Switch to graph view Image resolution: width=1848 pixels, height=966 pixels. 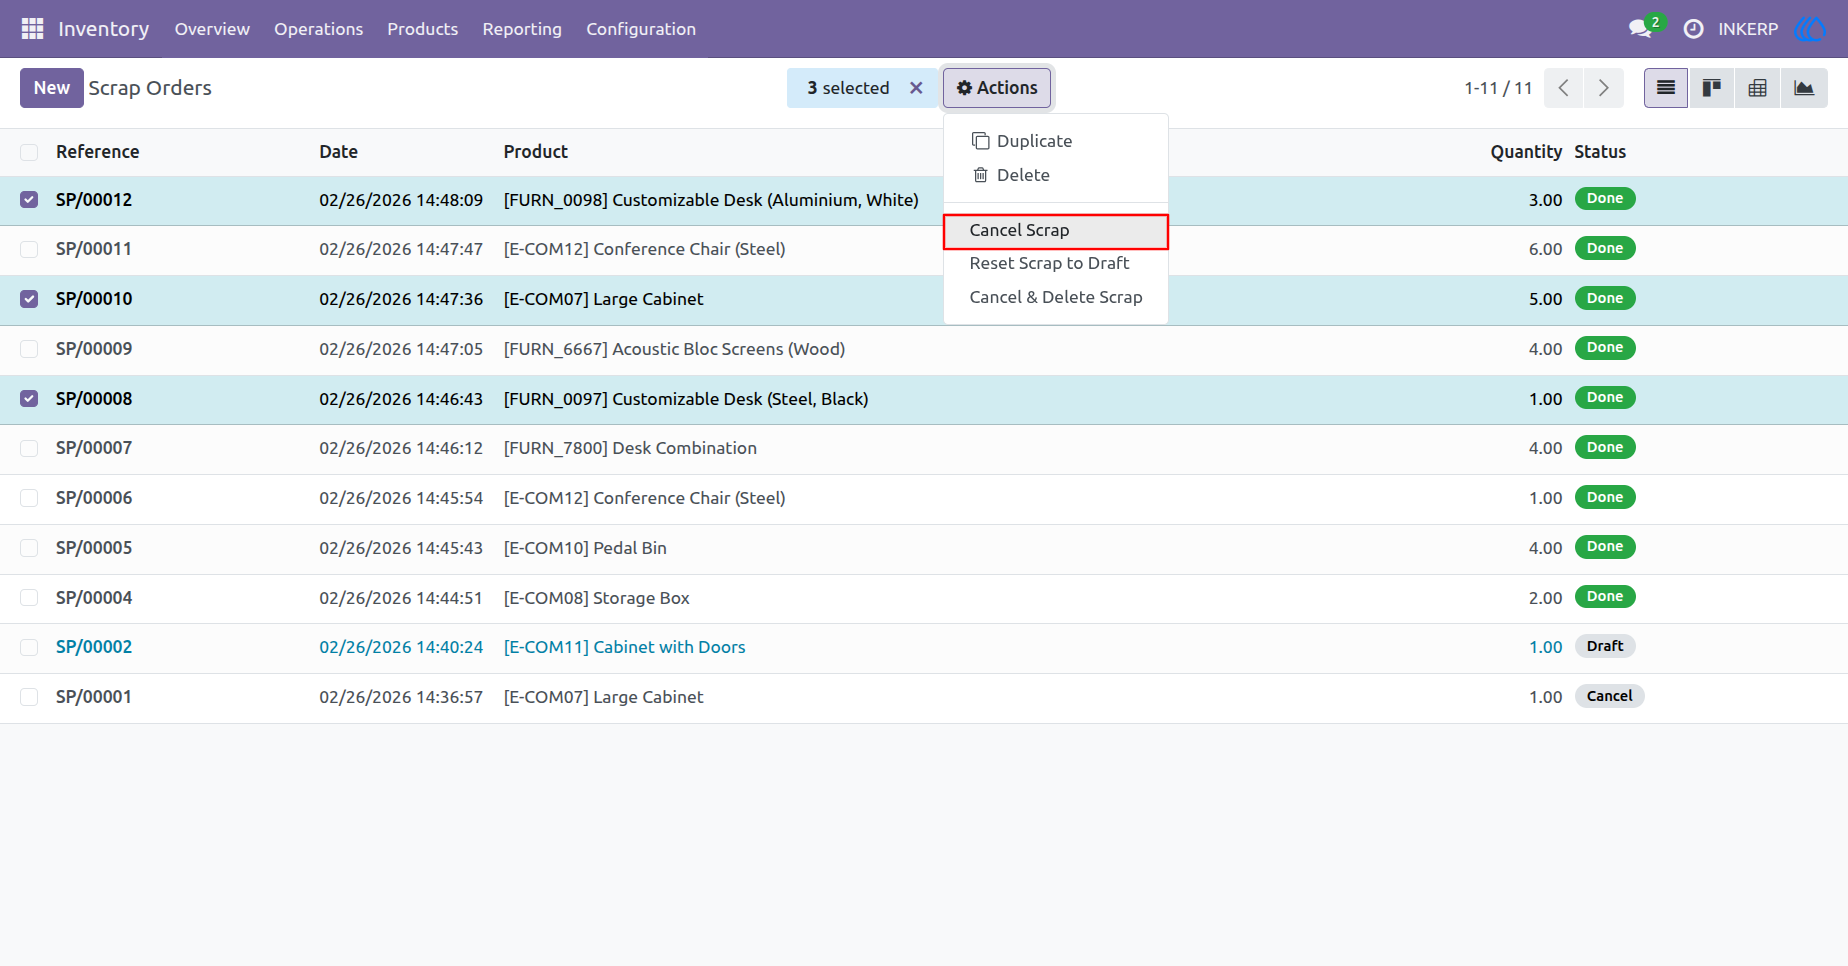[1804, 88]
